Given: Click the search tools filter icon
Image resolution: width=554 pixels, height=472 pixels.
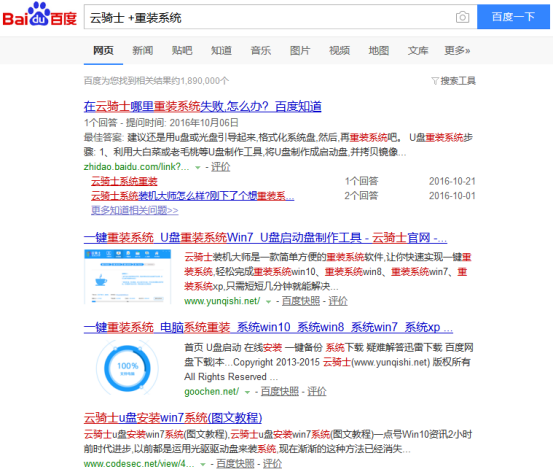Looking at the screenshot, I should tap(435, 81).
